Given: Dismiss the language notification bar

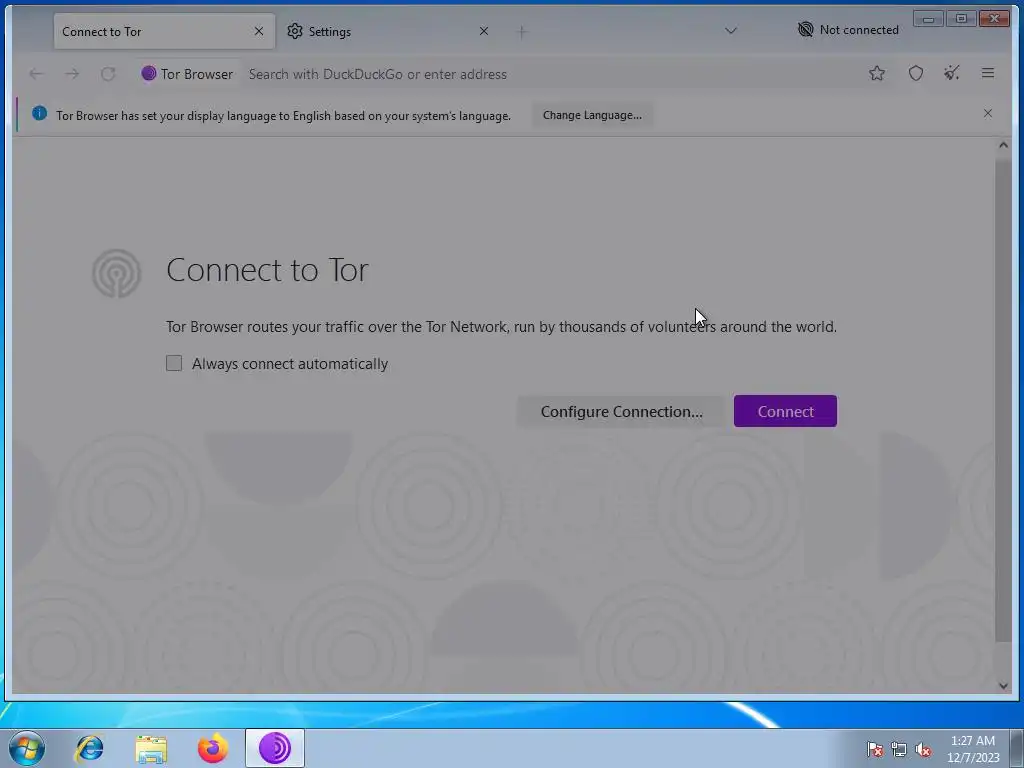Looking at the screenshot, I should tap(987, 114).
